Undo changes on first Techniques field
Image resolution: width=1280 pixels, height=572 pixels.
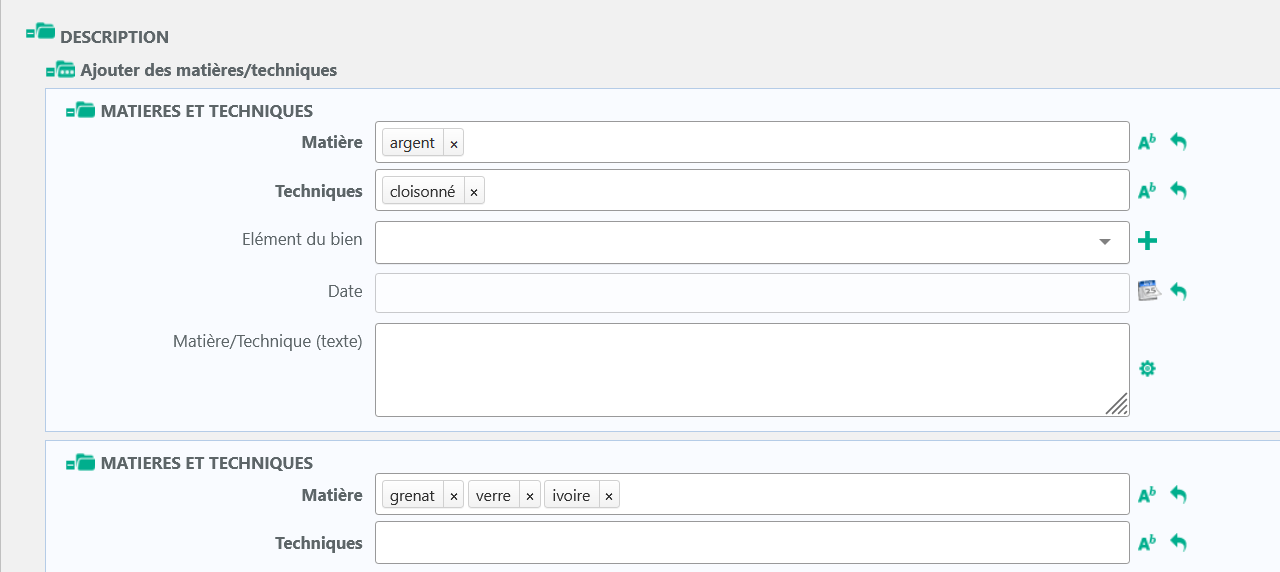tap(1179, 190)
